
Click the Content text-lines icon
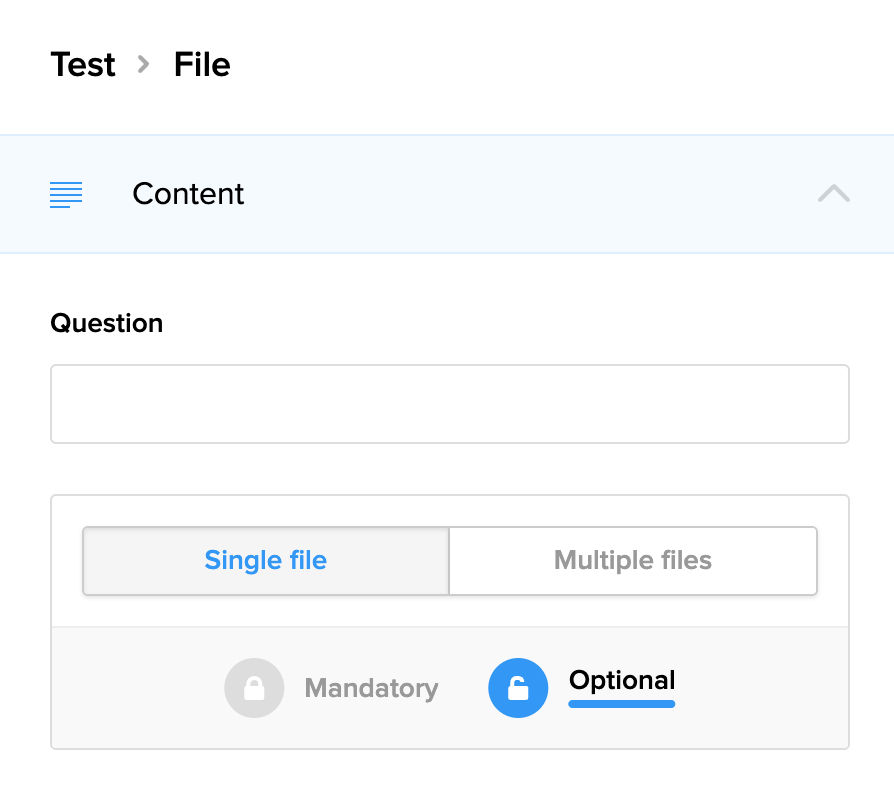(66, 194)
